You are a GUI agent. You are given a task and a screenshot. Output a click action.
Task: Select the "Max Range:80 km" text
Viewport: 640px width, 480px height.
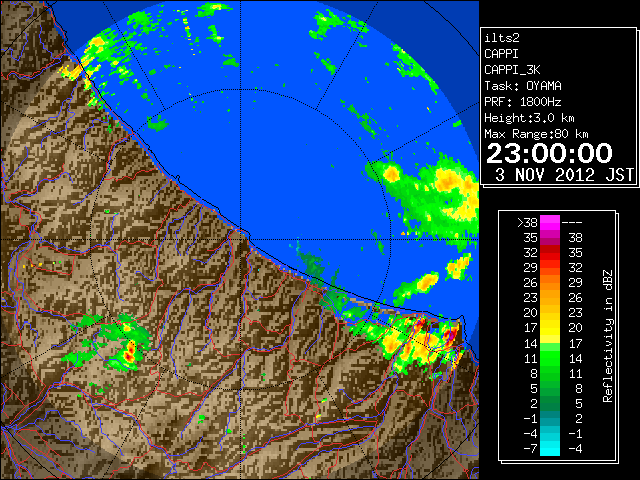[536, 134]
